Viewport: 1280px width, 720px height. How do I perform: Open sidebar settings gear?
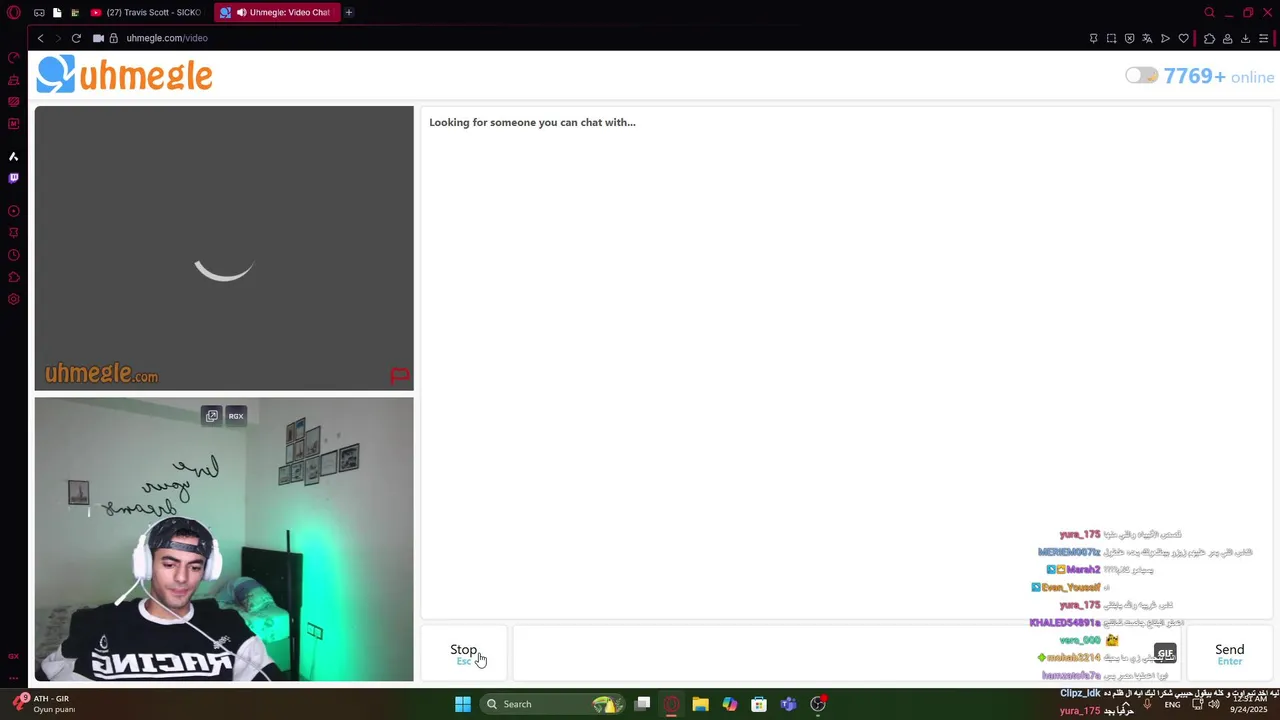[x=14, y=299]
